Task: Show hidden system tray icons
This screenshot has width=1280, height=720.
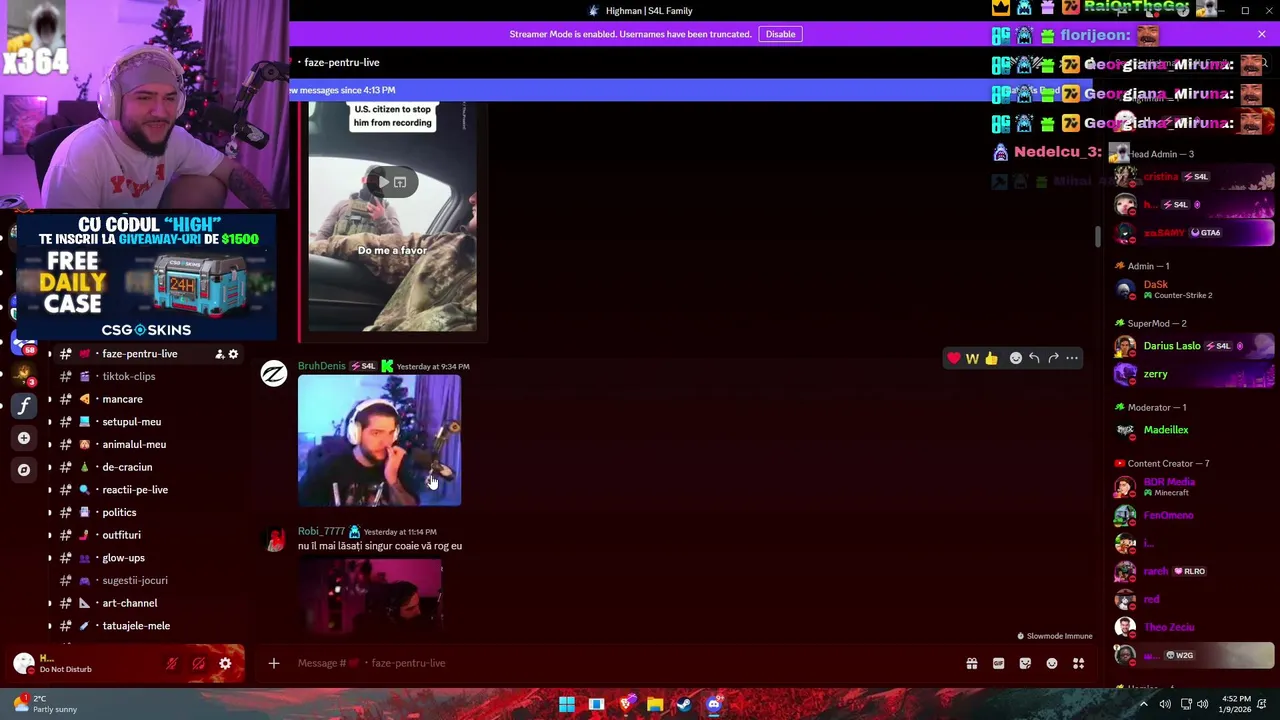Action: (1143, 704)
